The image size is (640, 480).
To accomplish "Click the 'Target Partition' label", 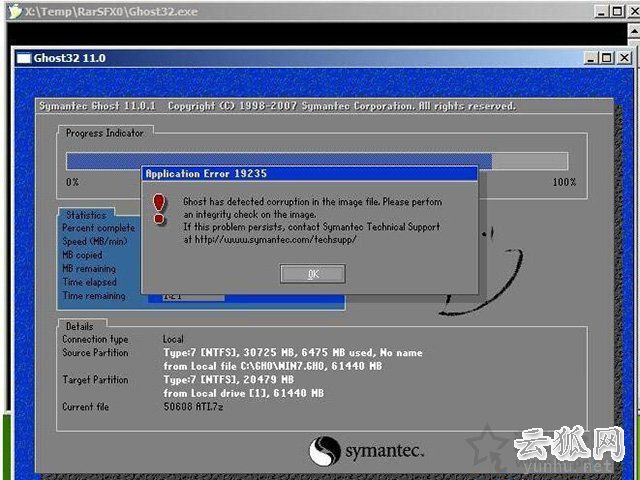I will (95, 380).
